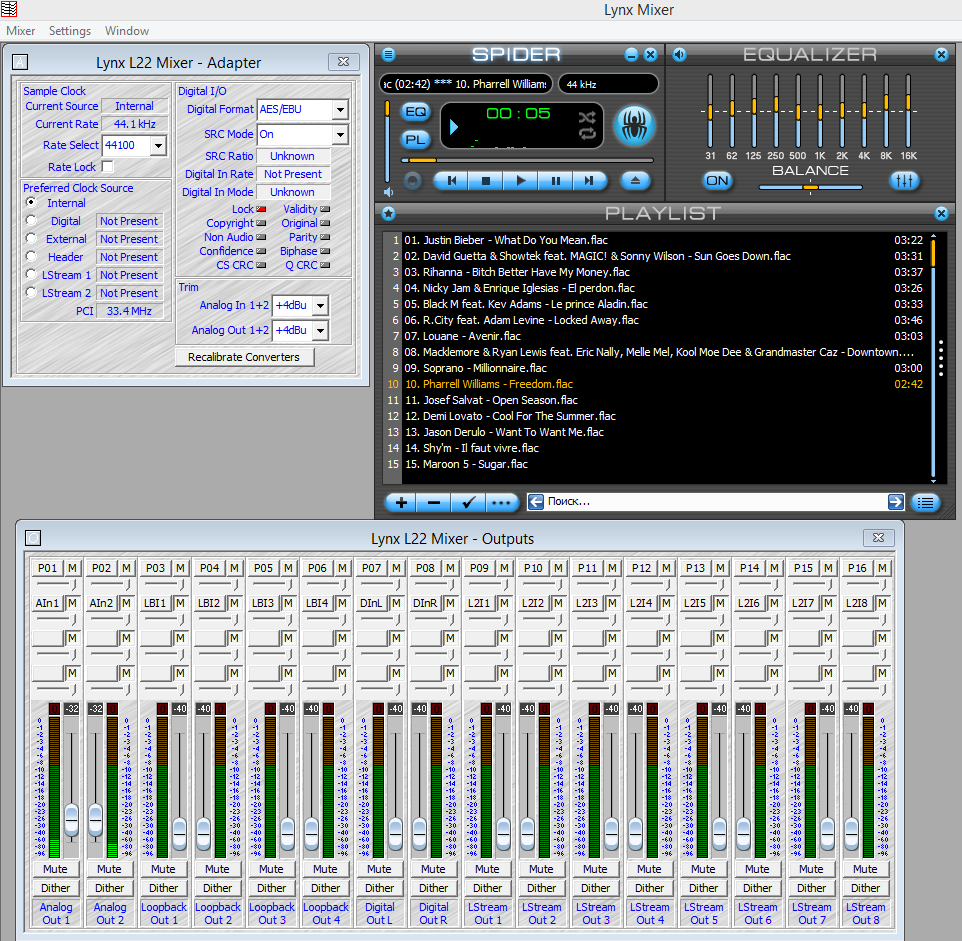The width and height of the screenshot is (962, 941).
Task: Click the Поиск search field
Action: click(x=715, y=502)
